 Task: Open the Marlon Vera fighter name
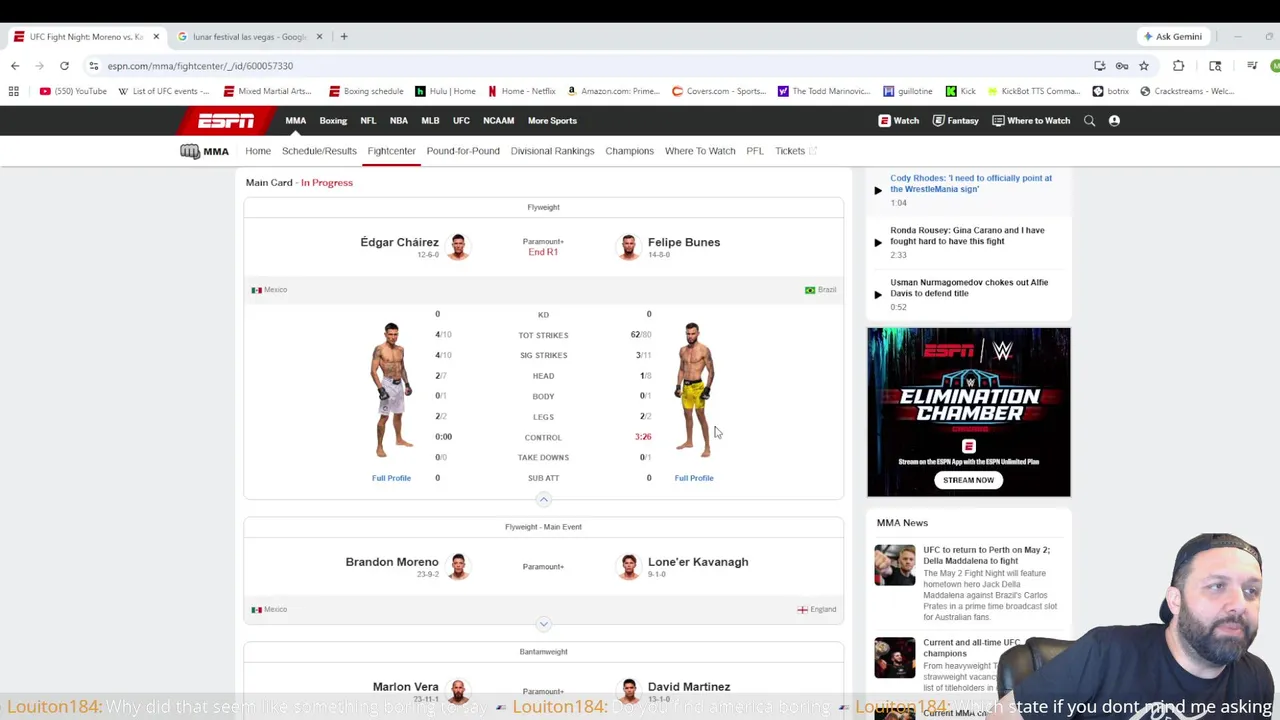406,687
